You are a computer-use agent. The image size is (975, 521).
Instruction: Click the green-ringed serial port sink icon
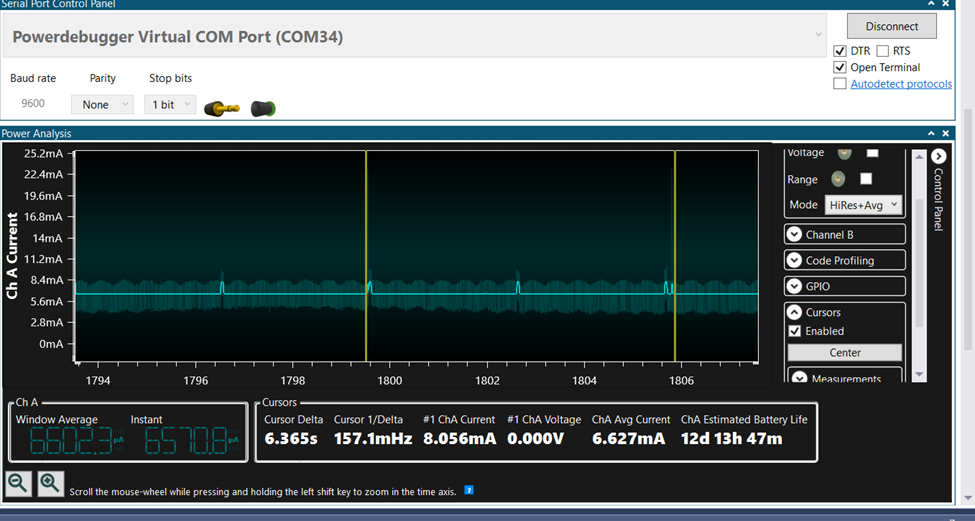[x=263, y=109]
